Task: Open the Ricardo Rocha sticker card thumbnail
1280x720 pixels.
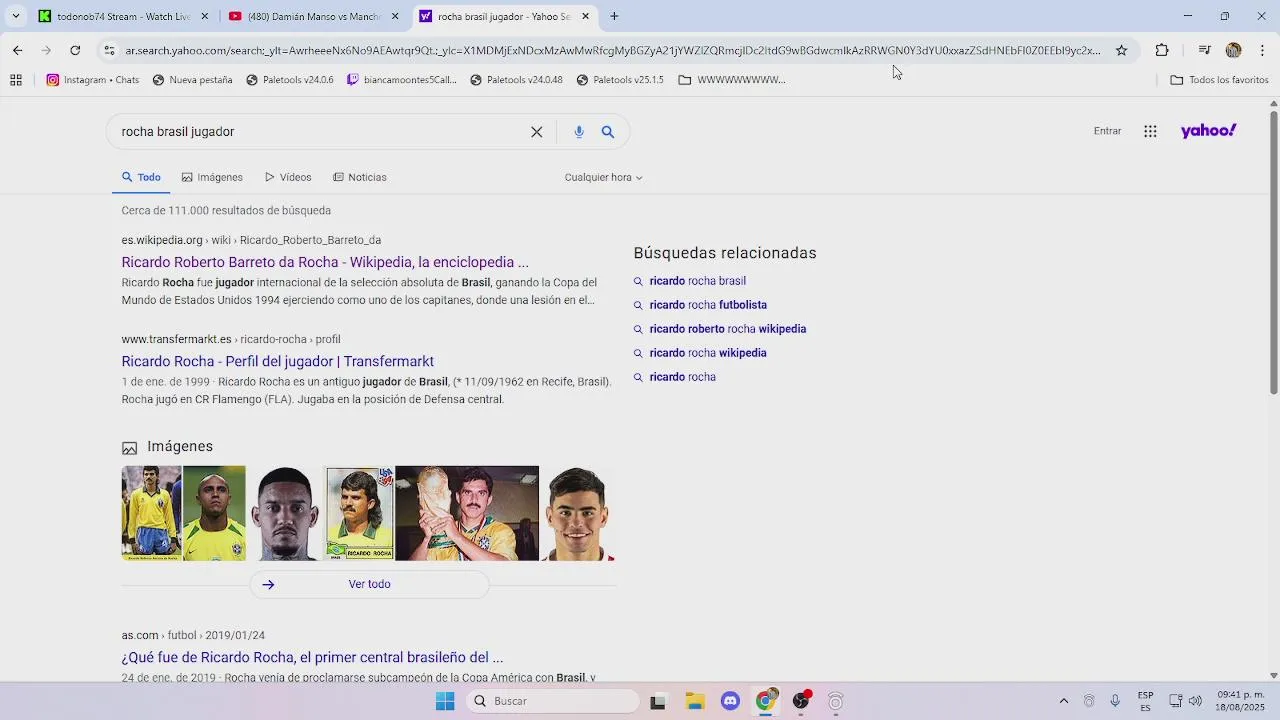Action: (x=360, y=513)
